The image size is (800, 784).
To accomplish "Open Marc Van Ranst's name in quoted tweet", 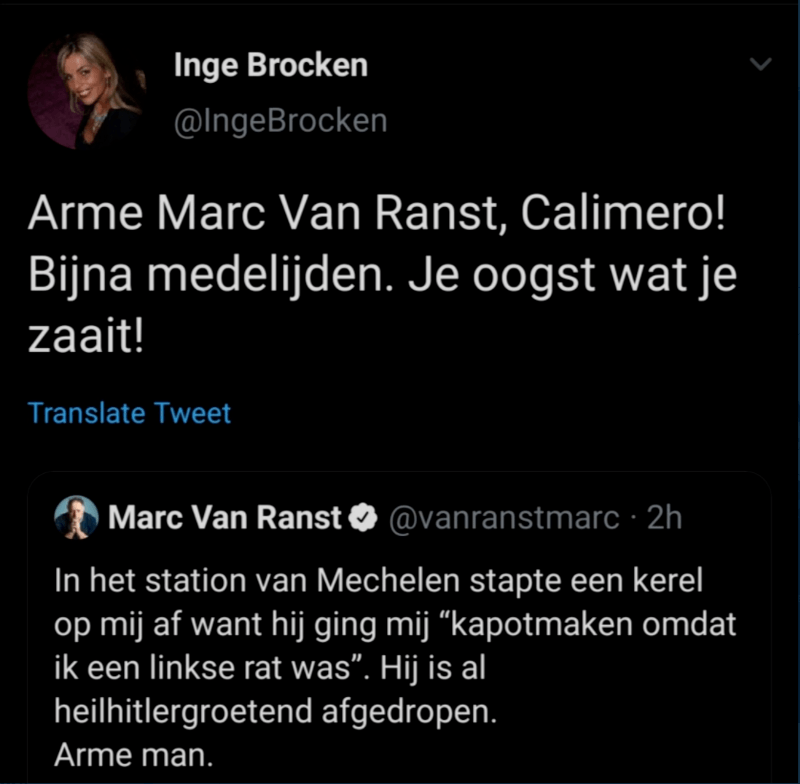I will tap(224, 518).
